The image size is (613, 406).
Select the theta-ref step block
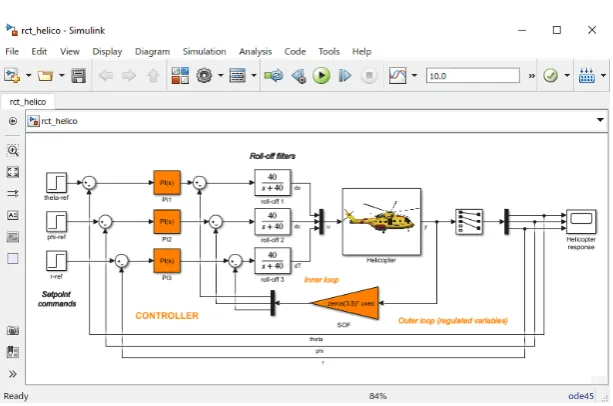57,182
